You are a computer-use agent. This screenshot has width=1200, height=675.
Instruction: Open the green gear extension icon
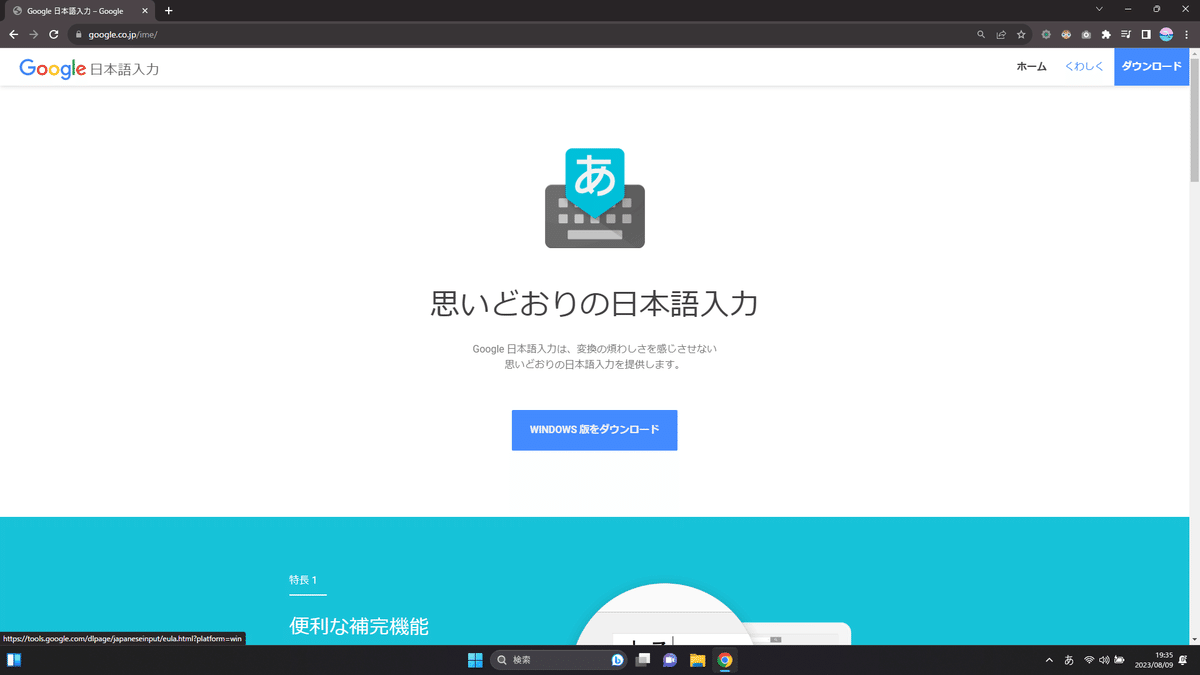coord(1046,34)
